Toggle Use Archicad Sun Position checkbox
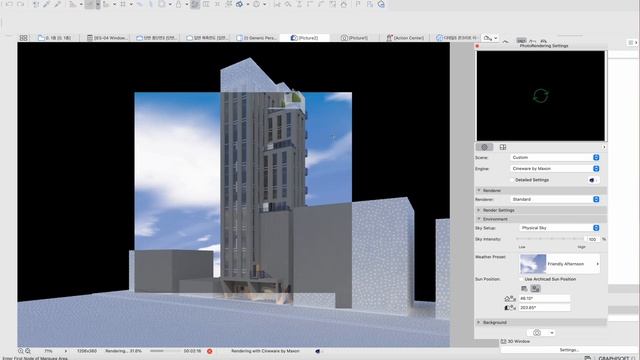This screenshot has height=360, width=640. pos(521,279)
